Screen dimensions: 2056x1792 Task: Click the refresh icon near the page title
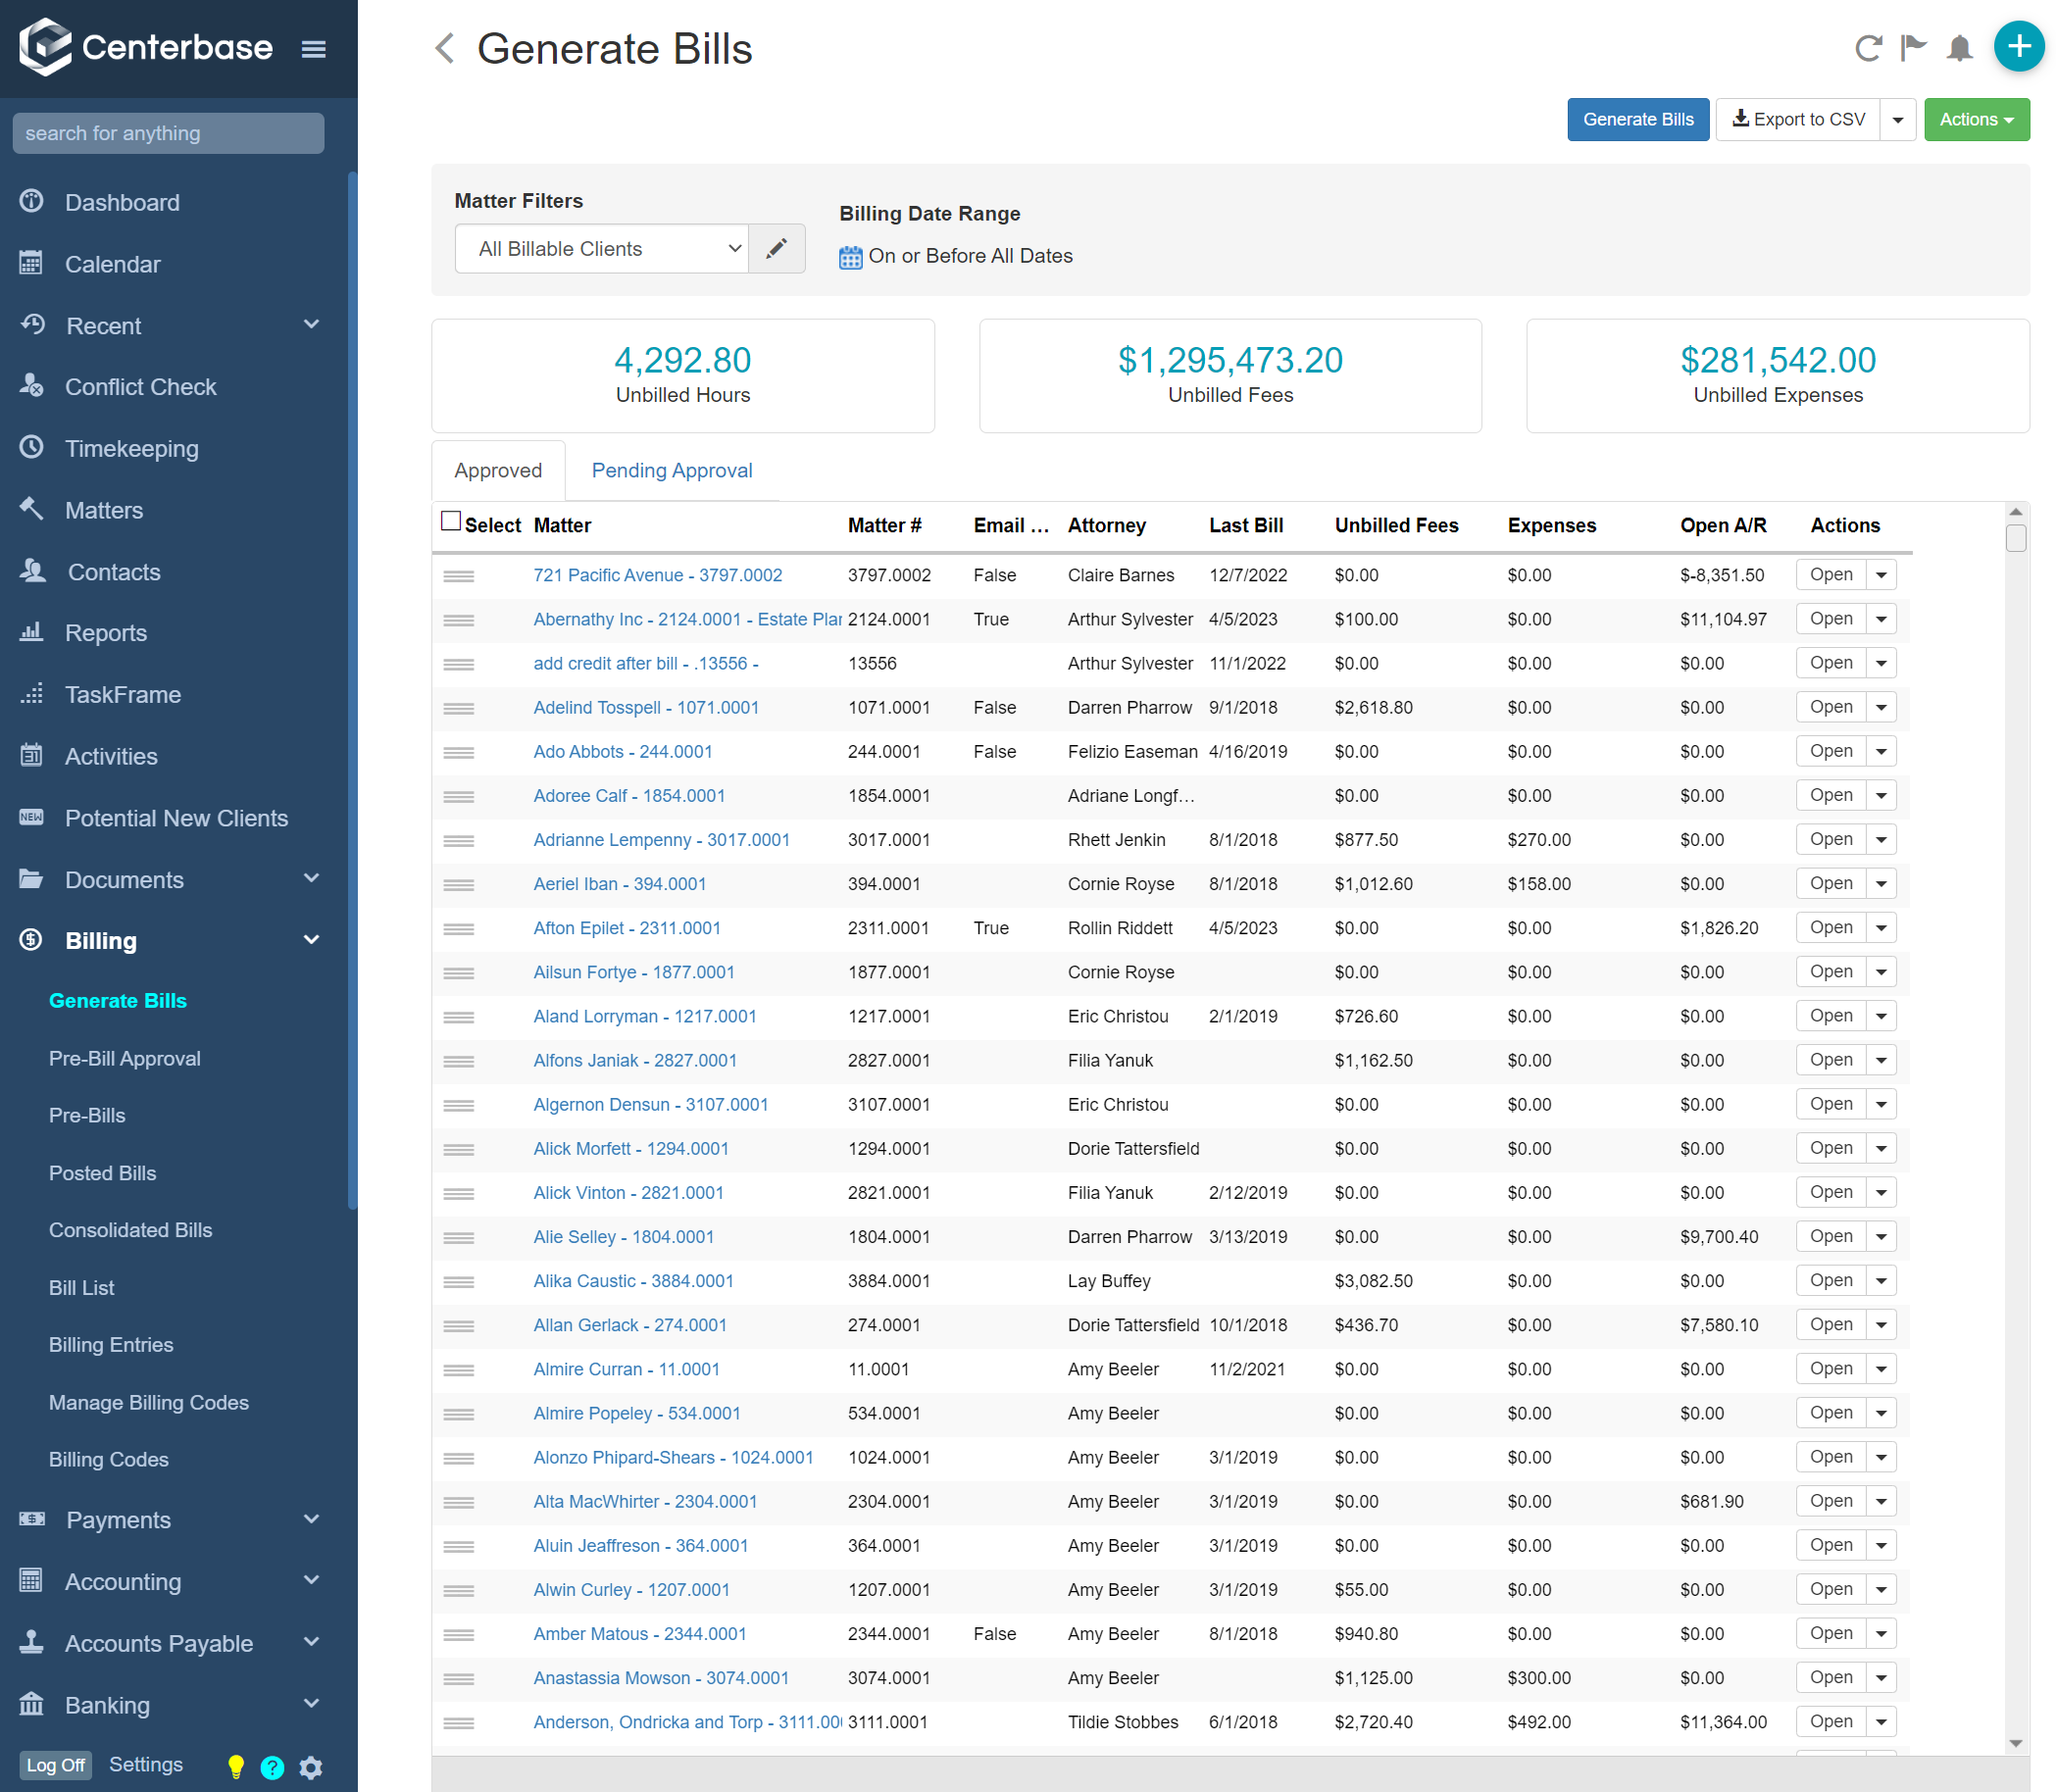[x=1868, y=48]
